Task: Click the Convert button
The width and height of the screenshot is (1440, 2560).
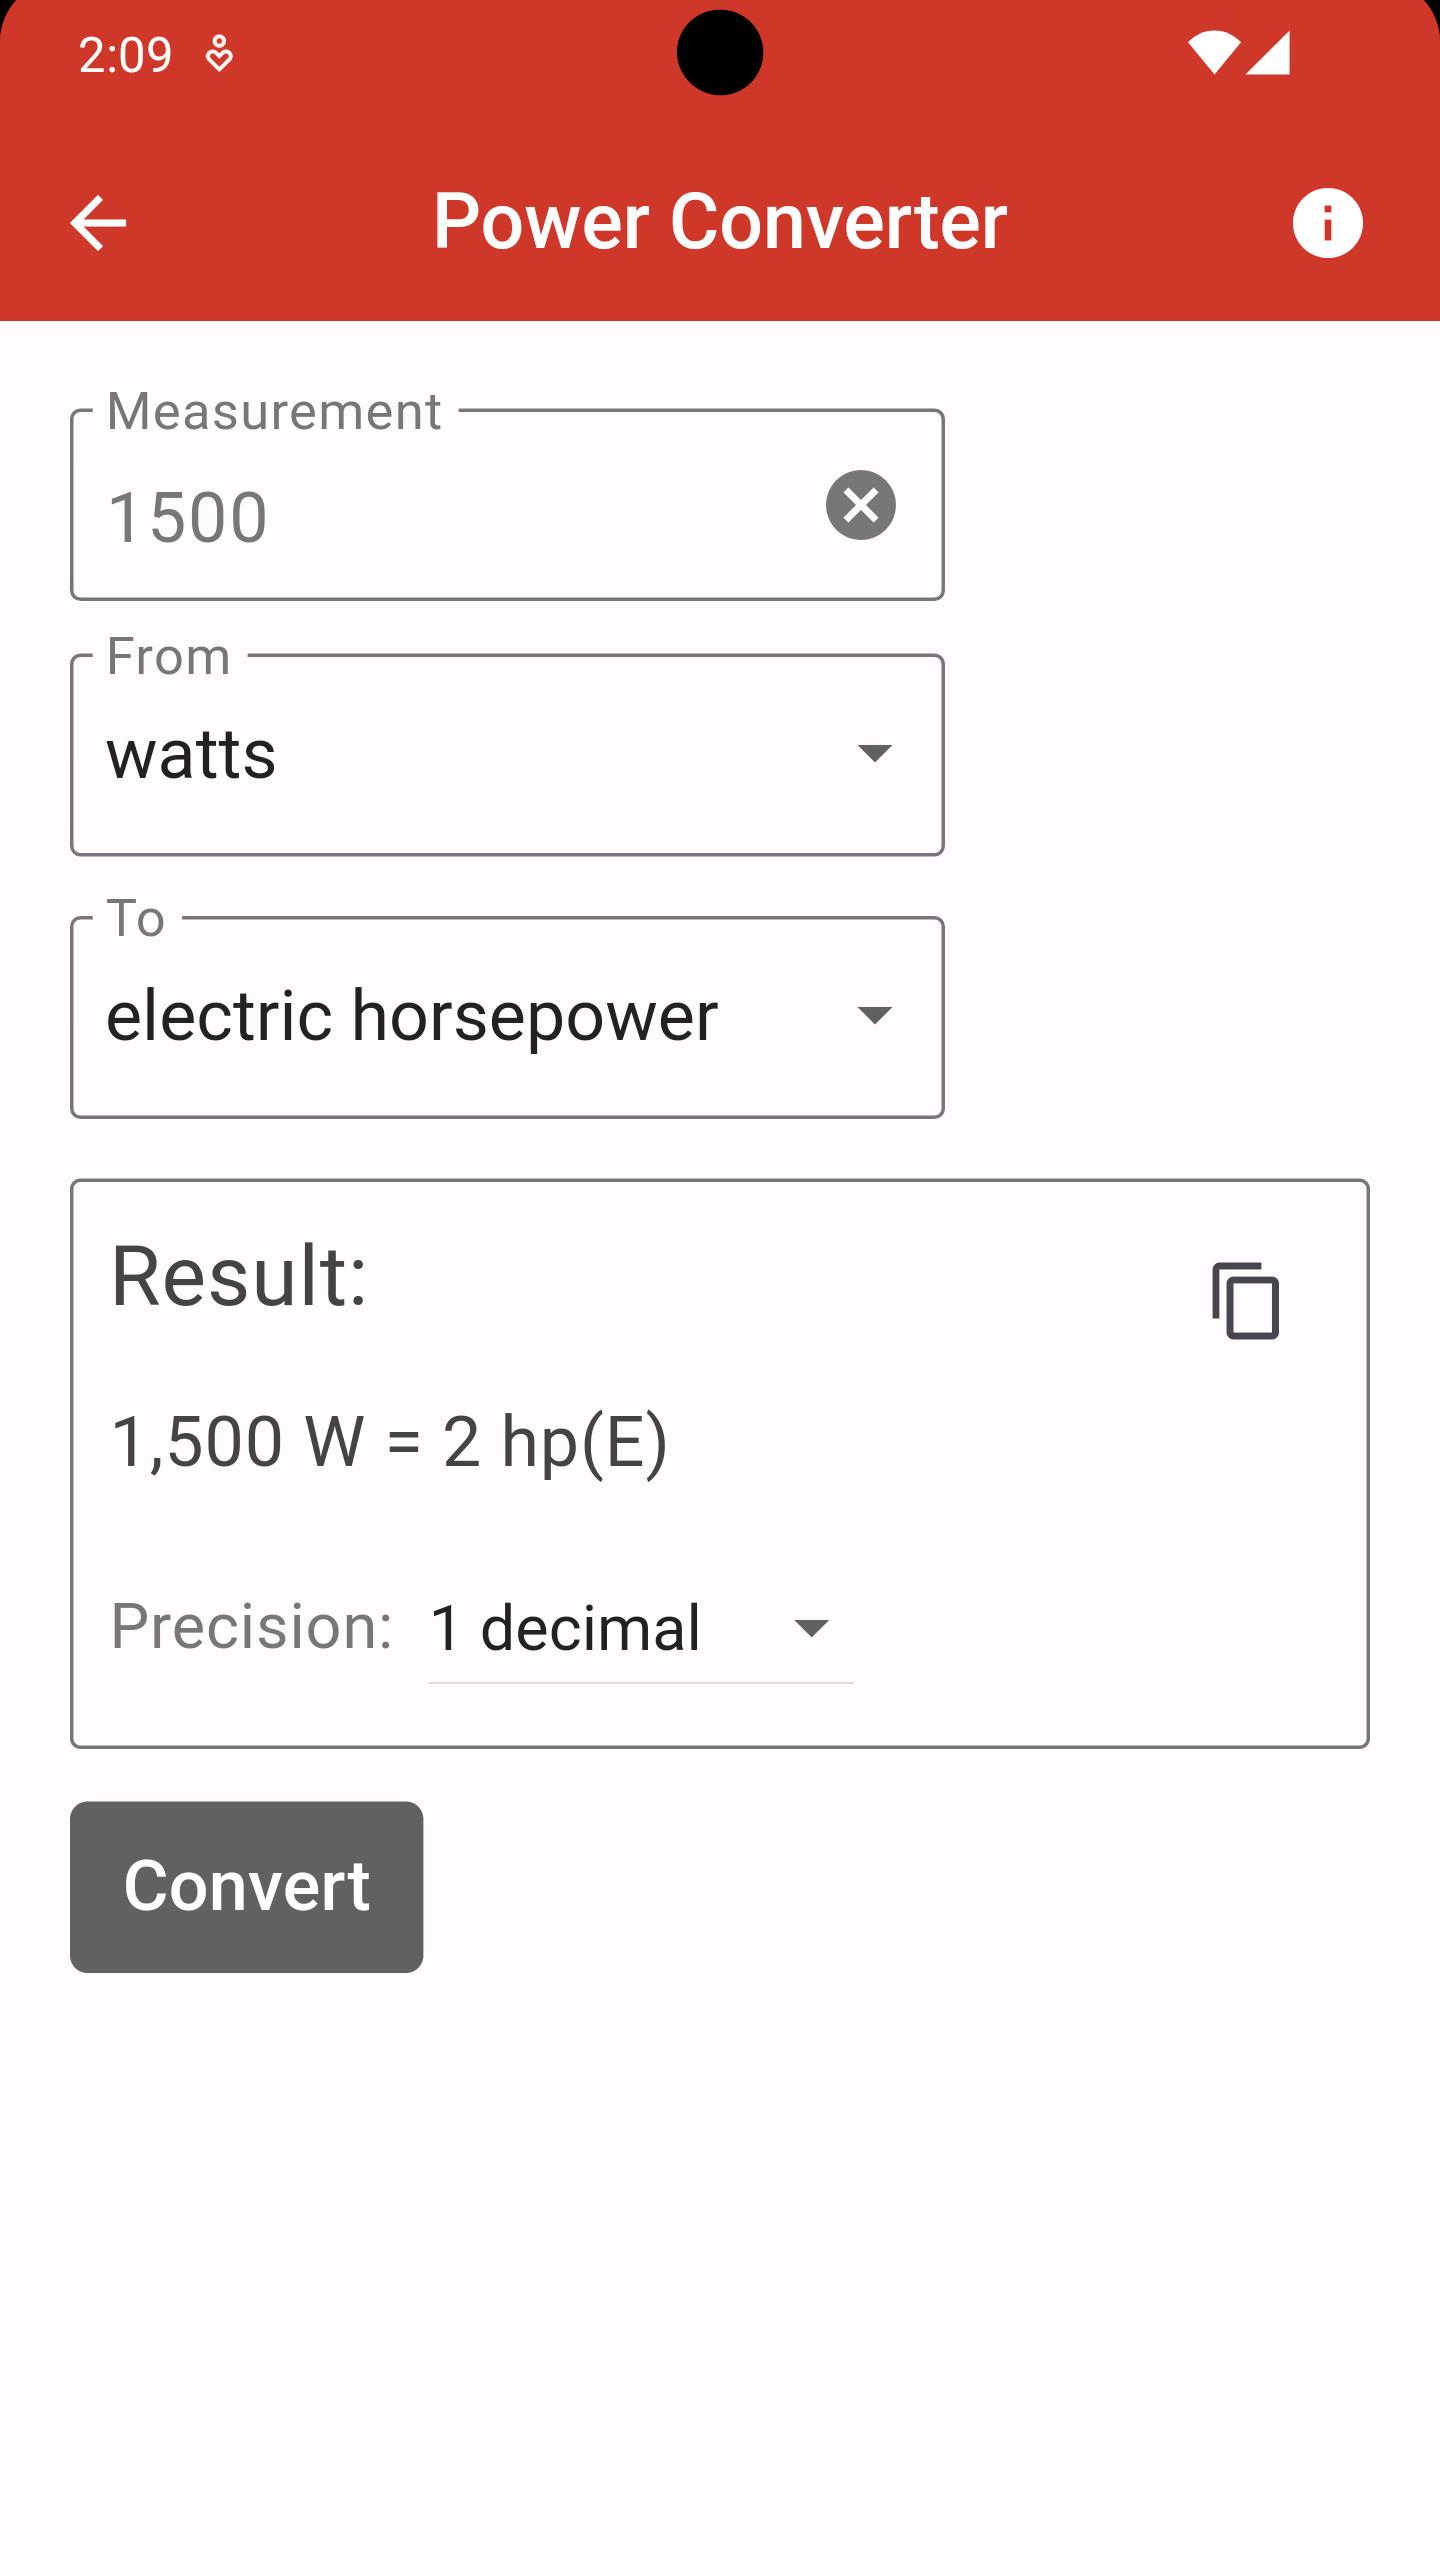Action: pos(246,1887)
